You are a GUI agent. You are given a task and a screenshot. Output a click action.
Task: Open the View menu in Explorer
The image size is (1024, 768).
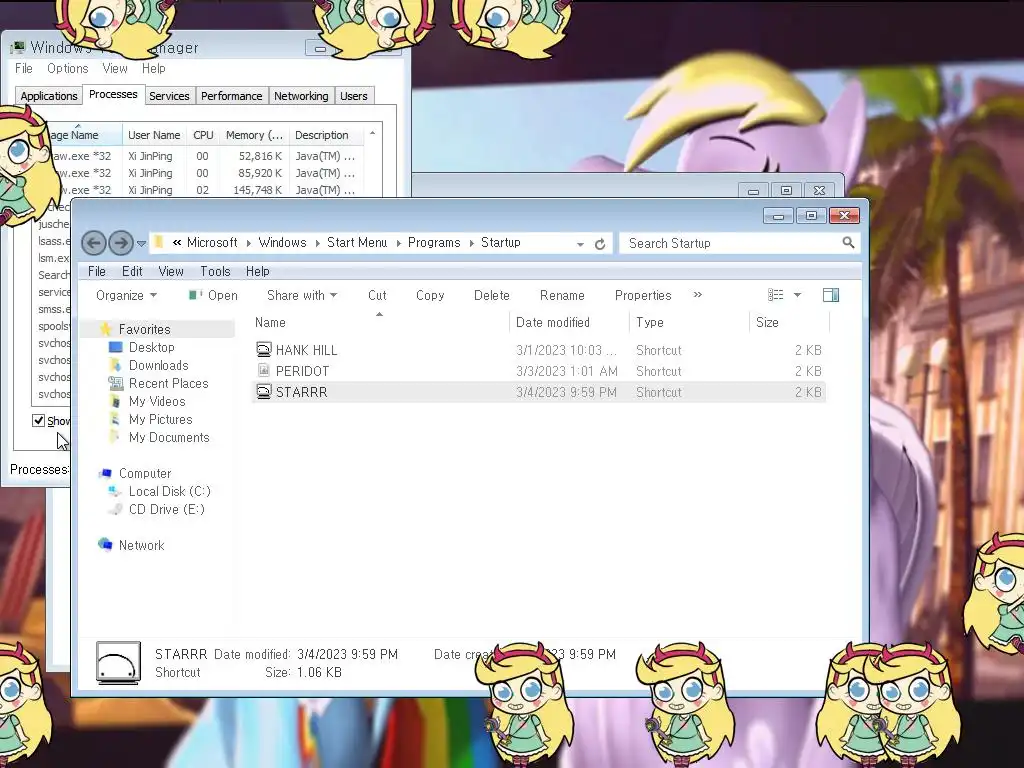[x=170, y=271]
